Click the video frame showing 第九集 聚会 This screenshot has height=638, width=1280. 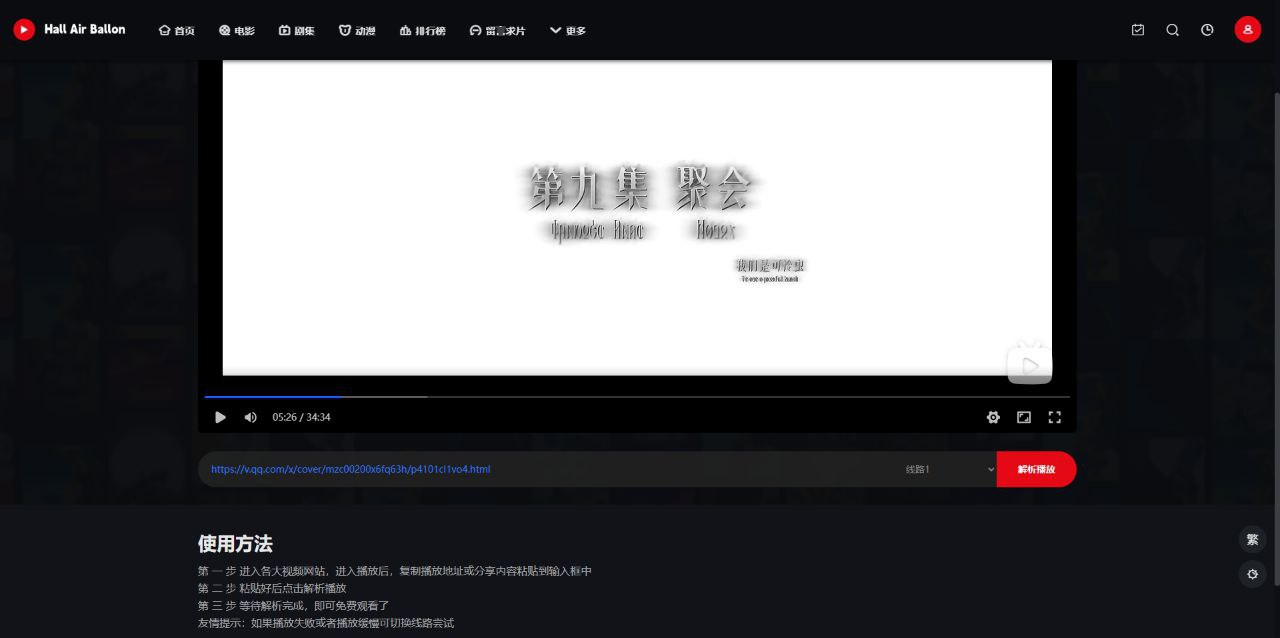tap(637, 218)
